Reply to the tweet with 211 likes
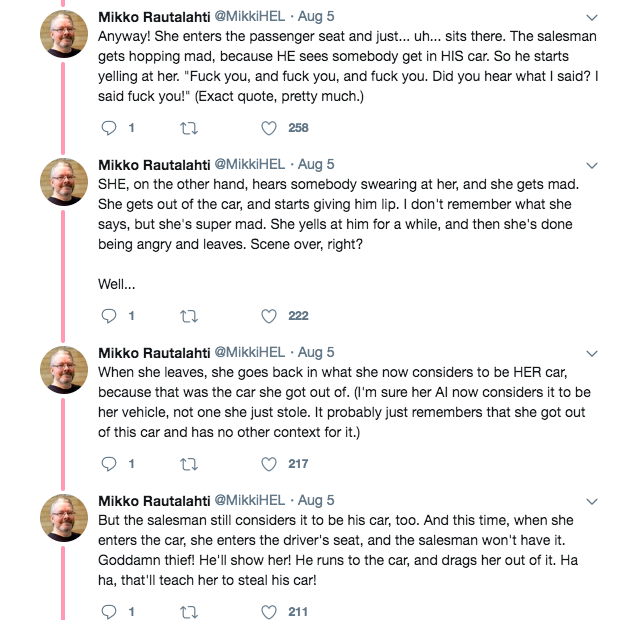 (110, 612)
